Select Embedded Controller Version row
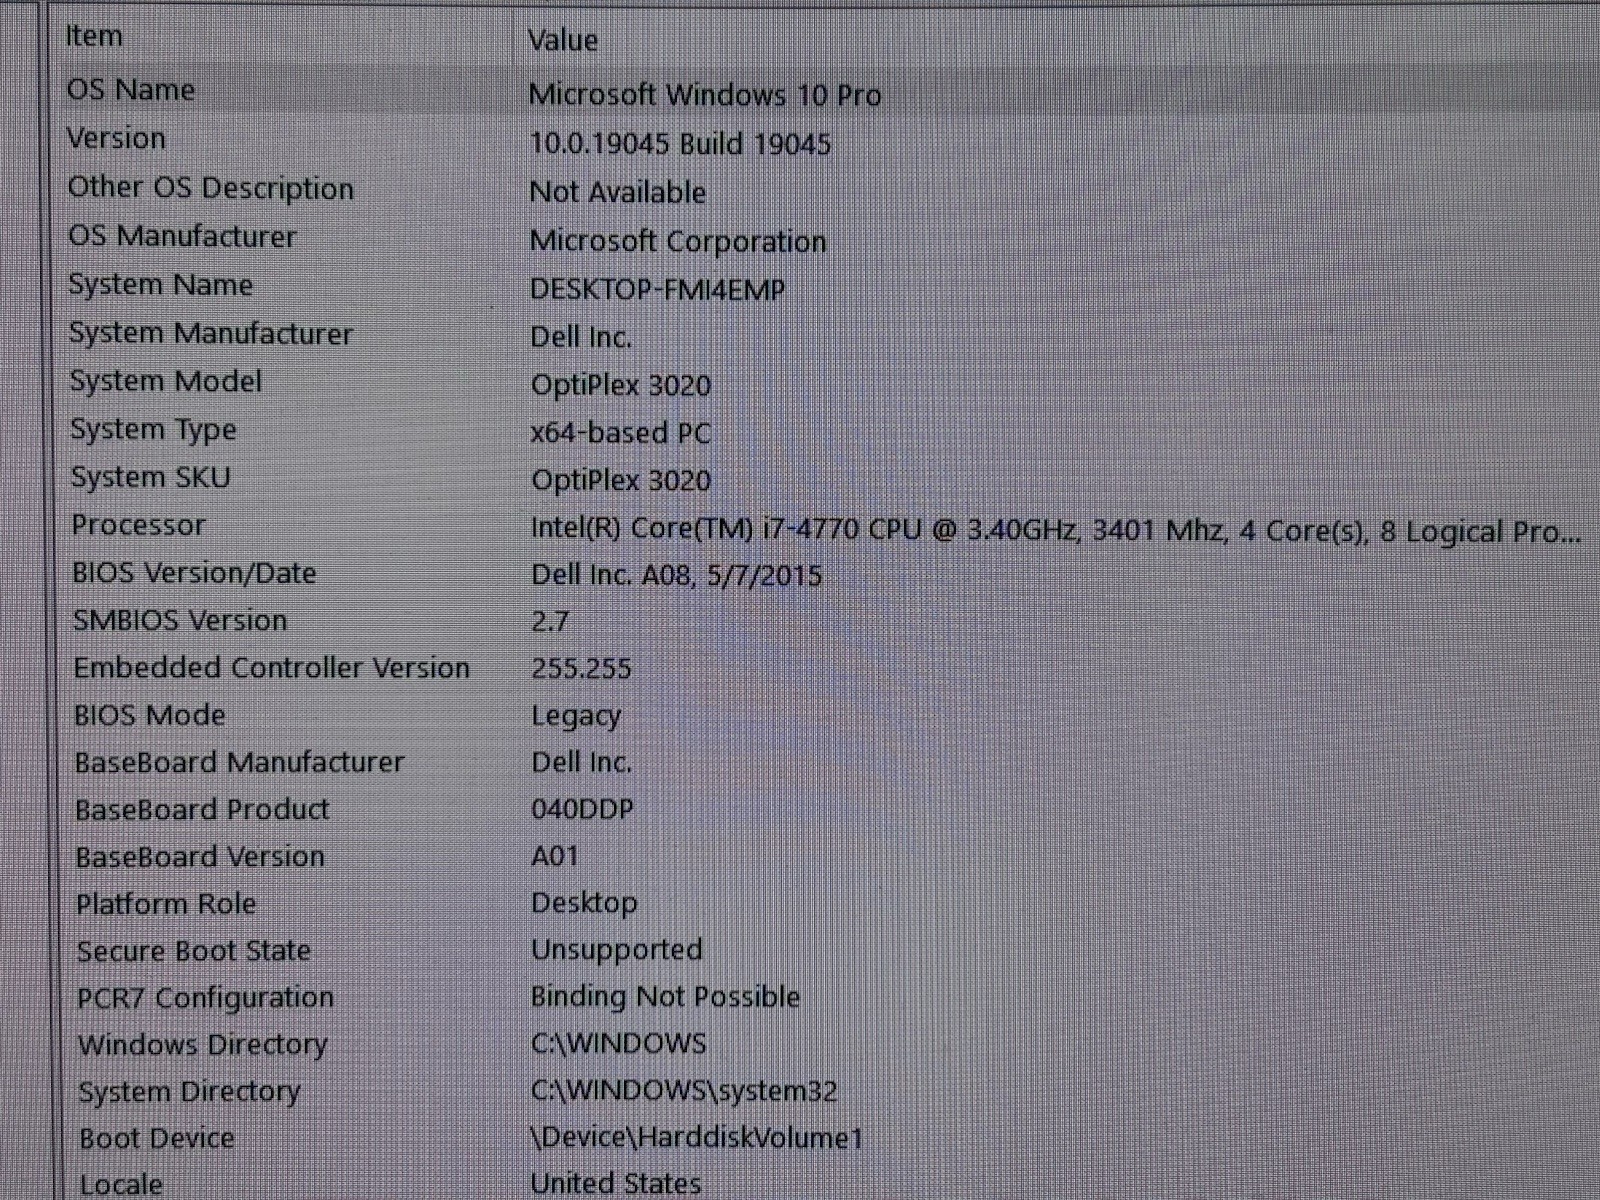The image size is (1600, 1200). 271,668
